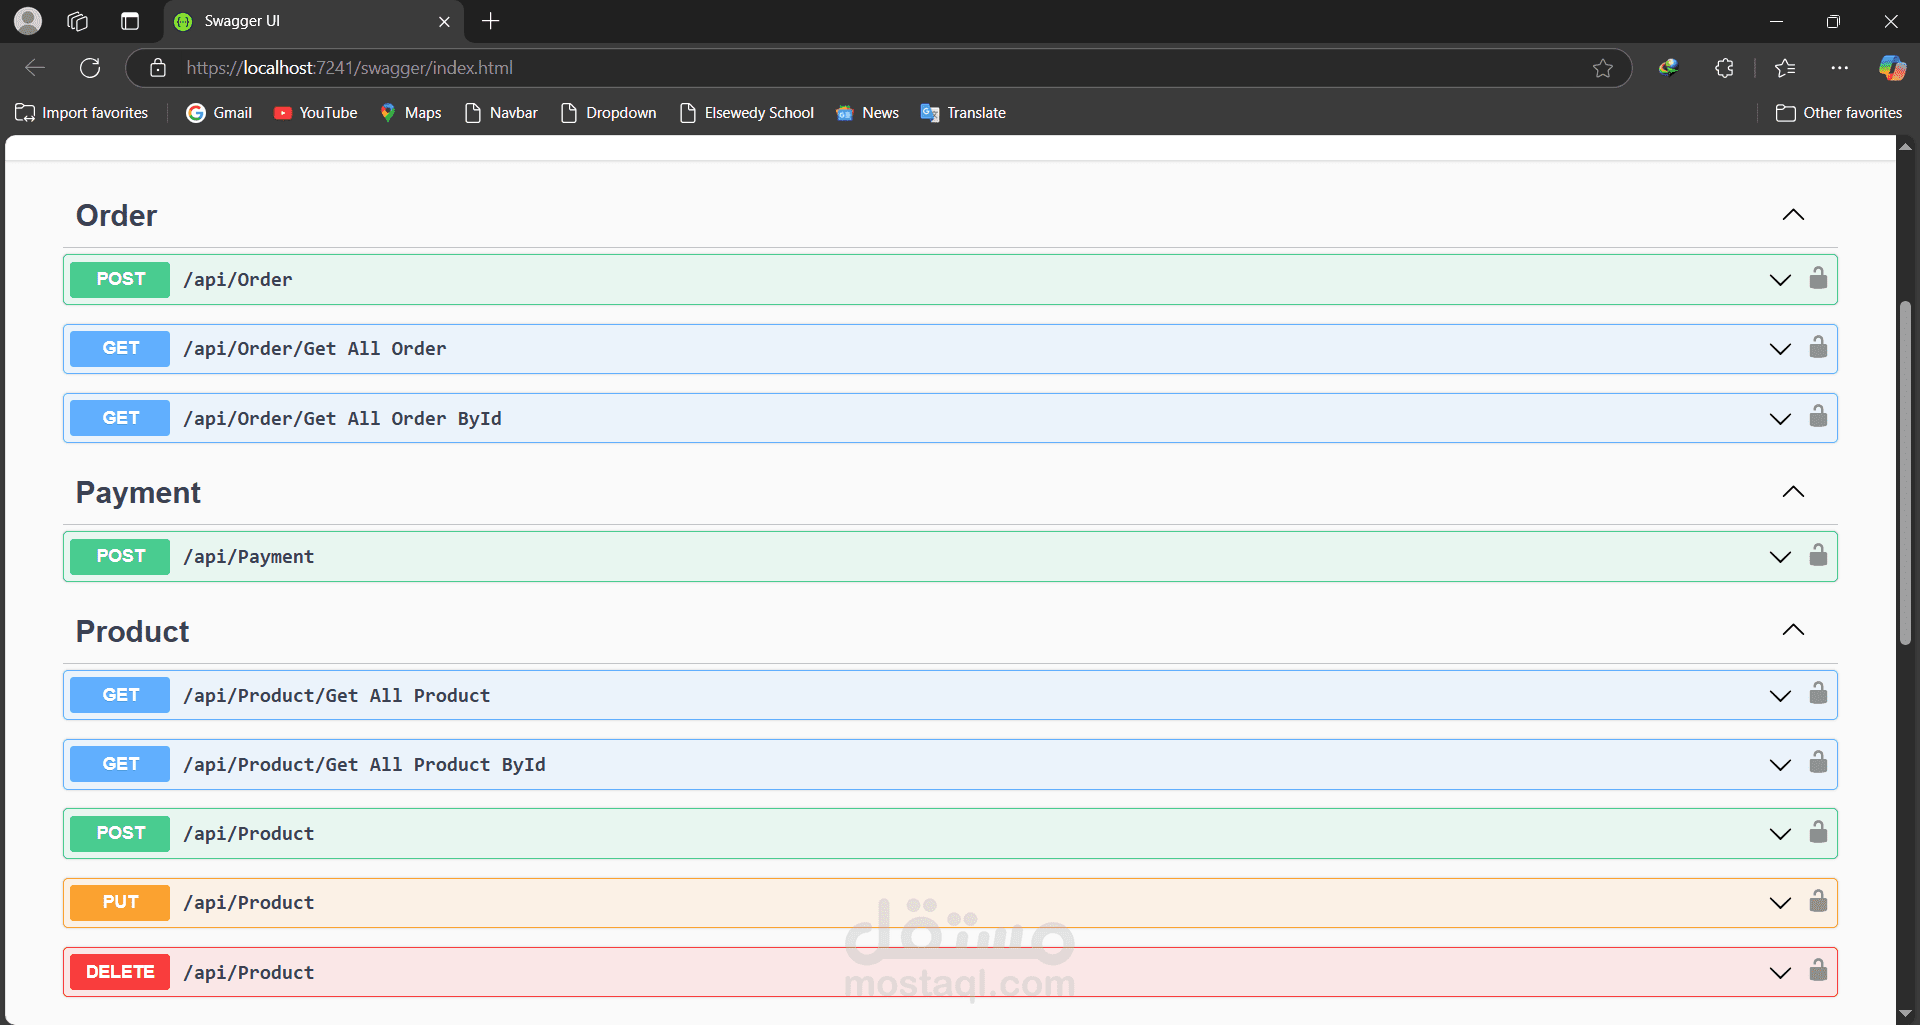The image size is (1920, 1025).
Task: Expand POST /api/Product chevron arrow
Action: coord(1780,834)
